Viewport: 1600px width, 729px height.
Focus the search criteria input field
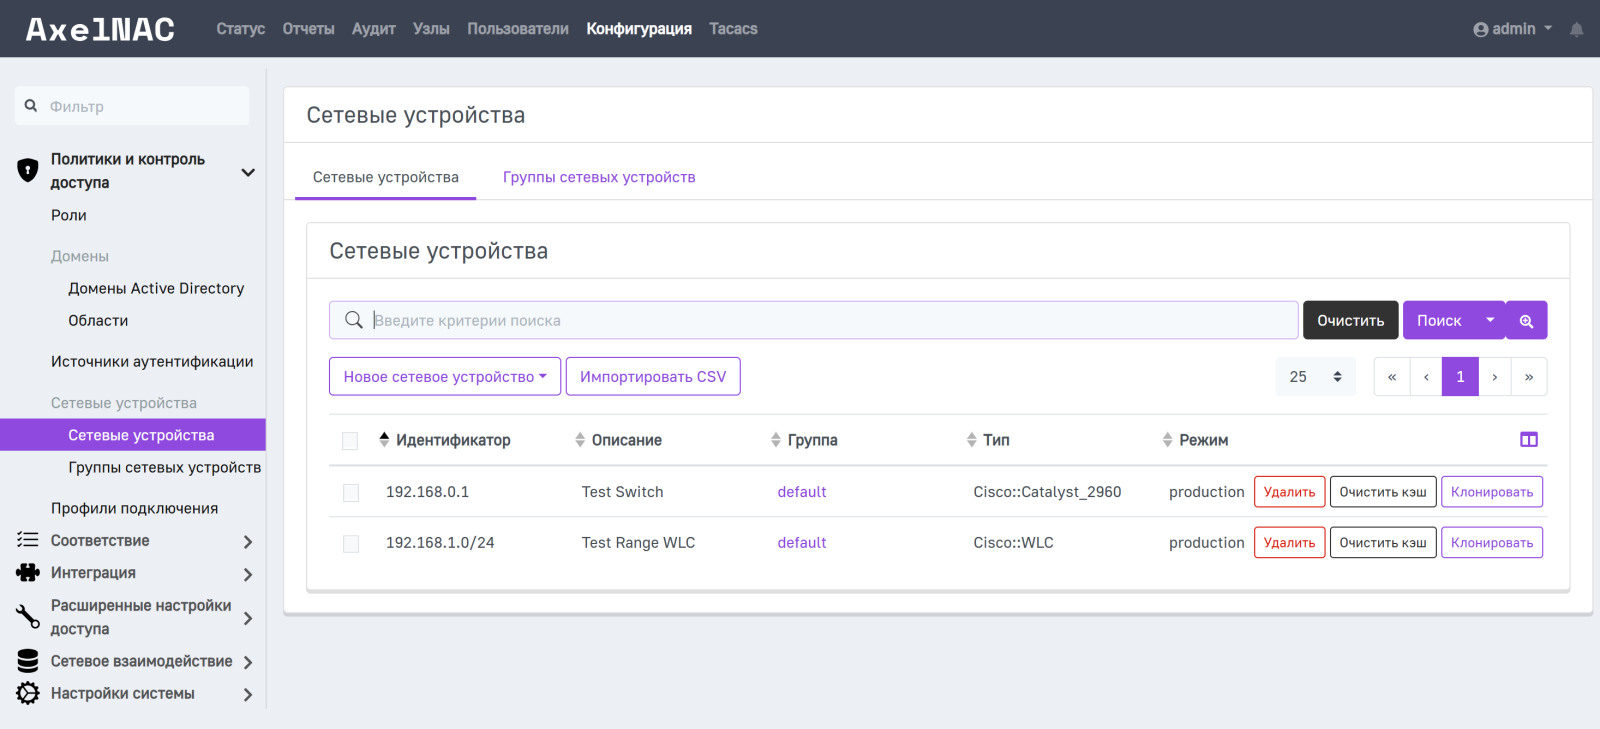tap(830, 321)
